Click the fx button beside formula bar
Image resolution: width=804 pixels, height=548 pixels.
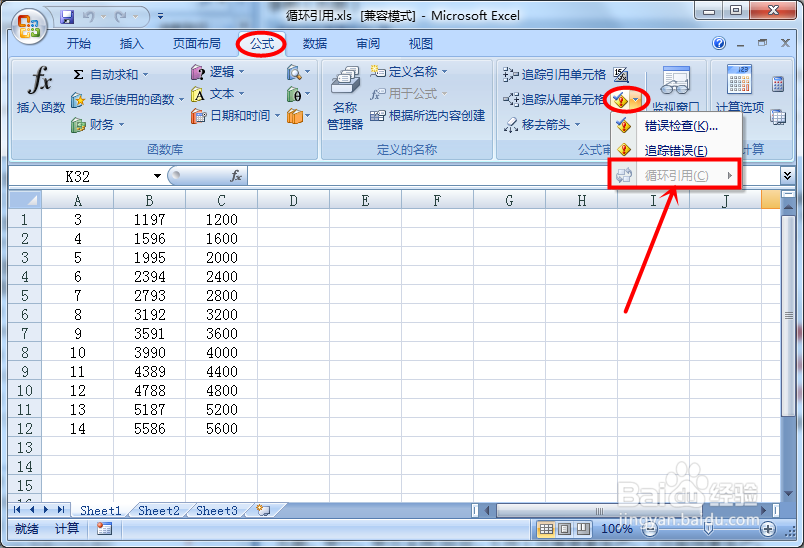[x=236, y=176]
